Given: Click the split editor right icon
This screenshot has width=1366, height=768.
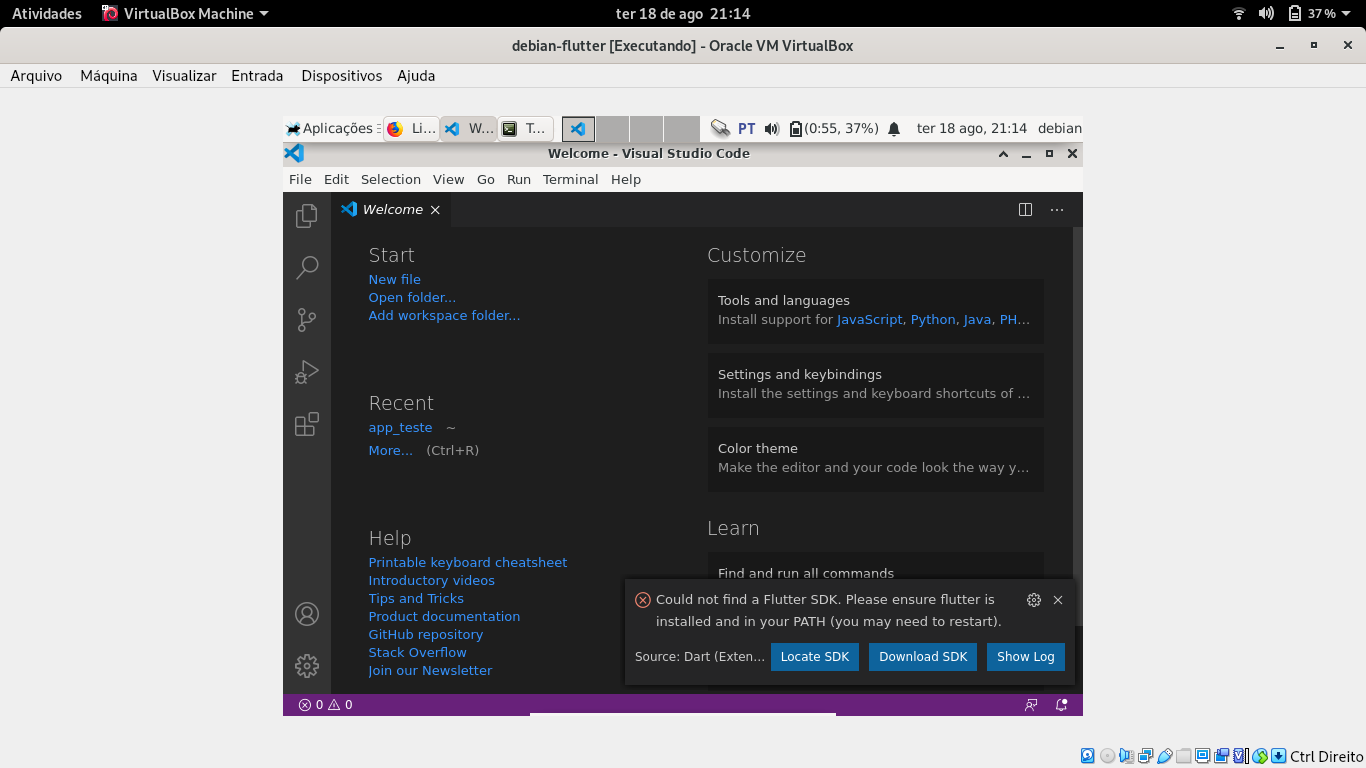Looking at the screenshot, I should click(x=1025, y=210).
